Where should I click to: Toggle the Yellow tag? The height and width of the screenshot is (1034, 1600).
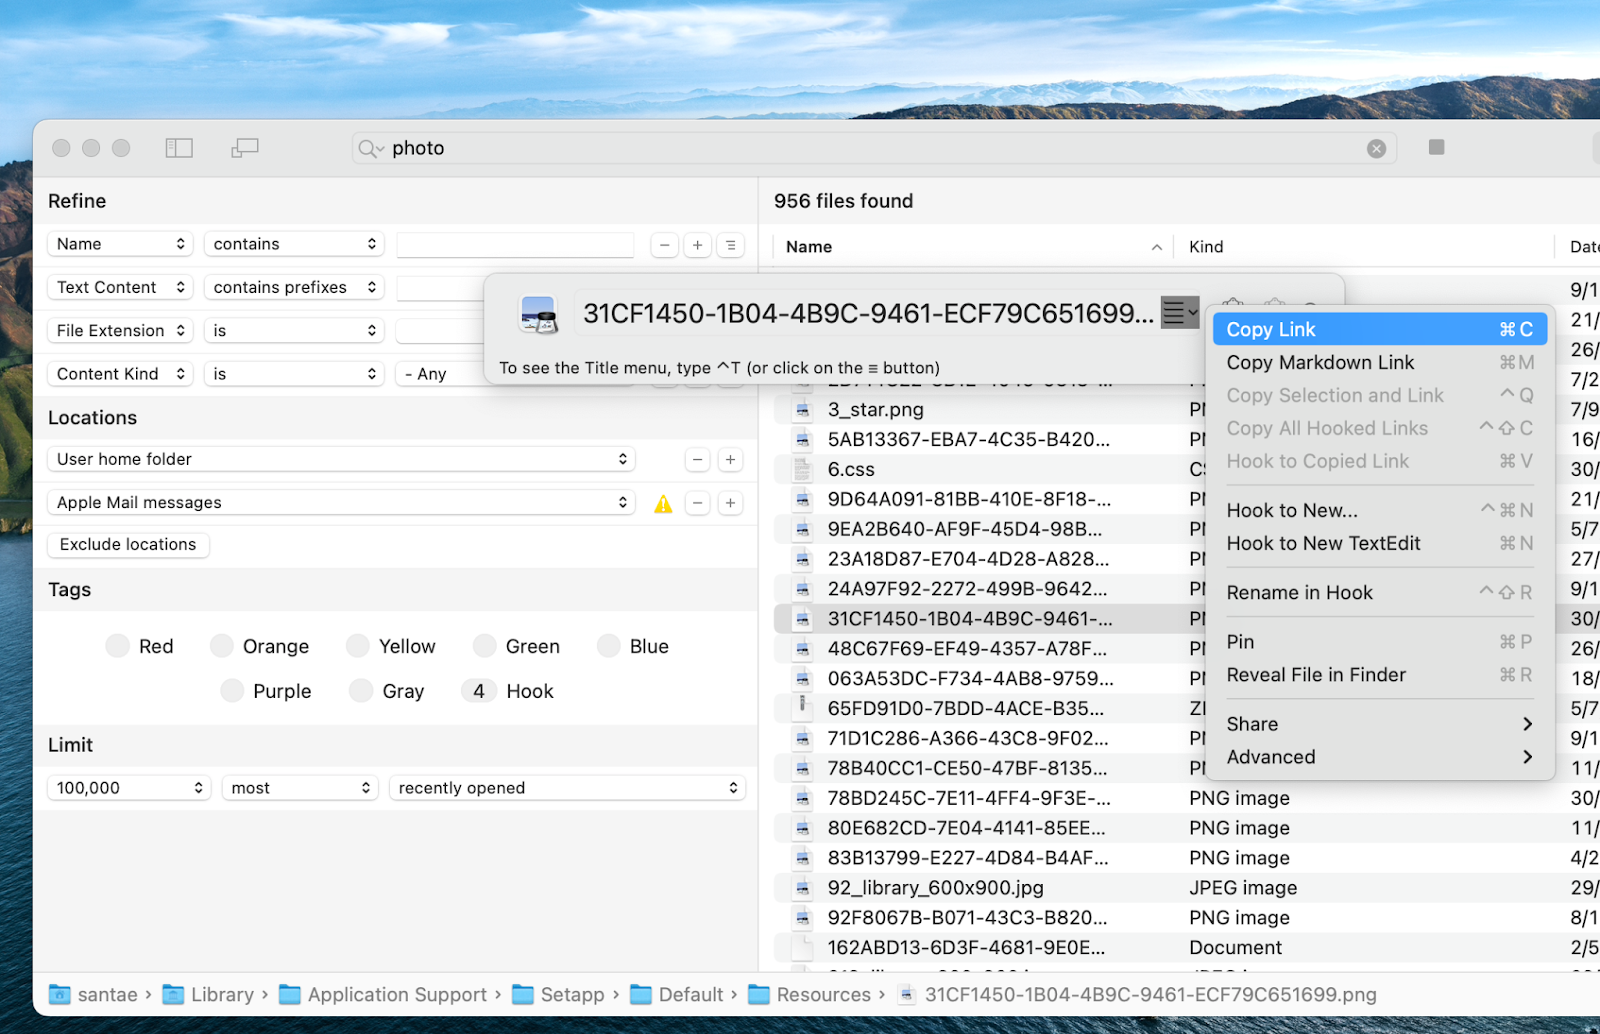click(x=358, y=646)
